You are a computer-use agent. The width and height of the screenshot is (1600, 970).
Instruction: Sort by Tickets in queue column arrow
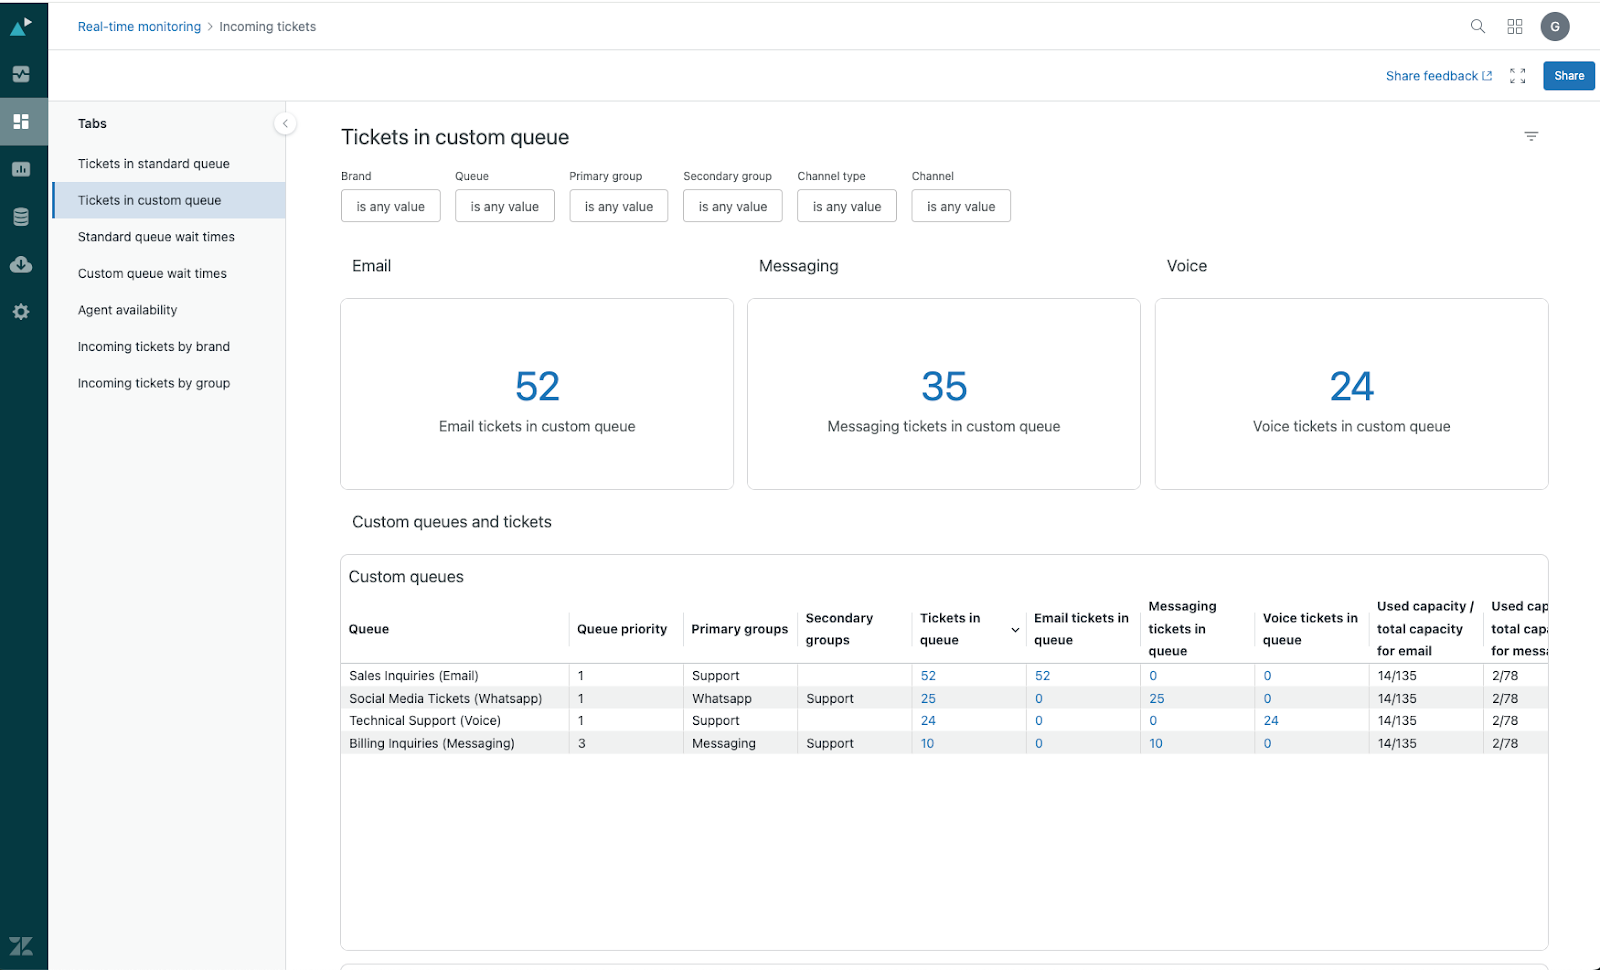tap(1015, 630)
